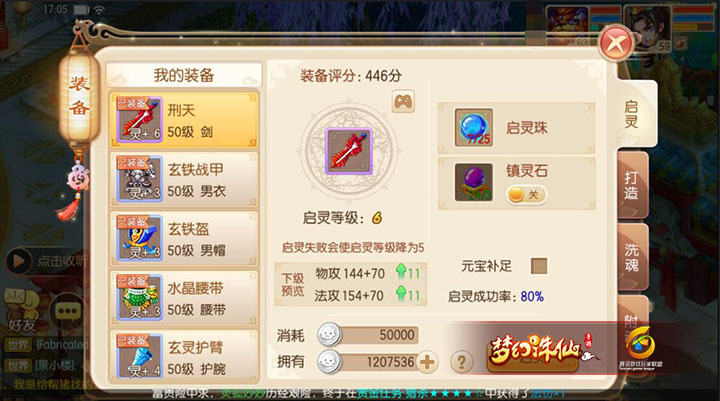The height and width of the screenshot is (401, 720).
Task: Select 玄灵护臂 bracer in equipment list
Action: (x=184, y=357)
